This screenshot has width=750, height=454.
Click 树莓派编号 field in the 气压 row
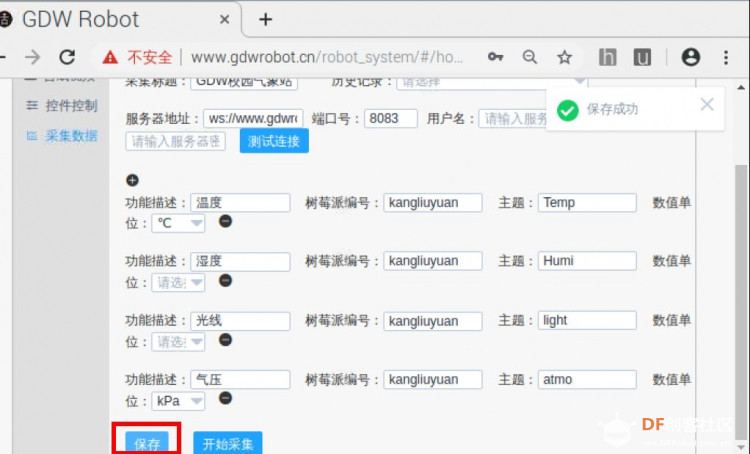pos(433,380)
